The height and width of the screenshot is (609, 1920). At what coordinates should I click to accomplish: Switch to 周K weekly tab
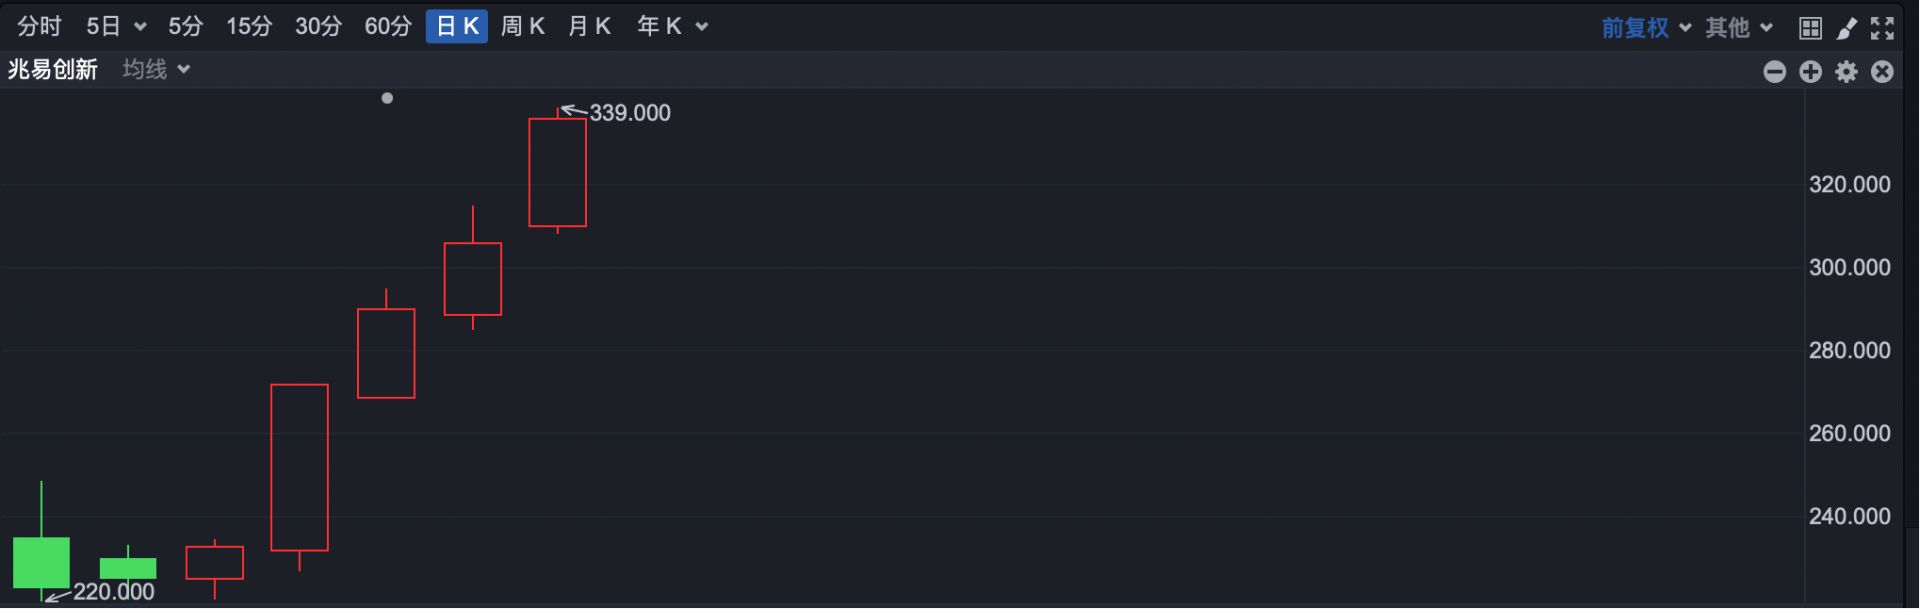pyautogui.click(x=523, y=26)
